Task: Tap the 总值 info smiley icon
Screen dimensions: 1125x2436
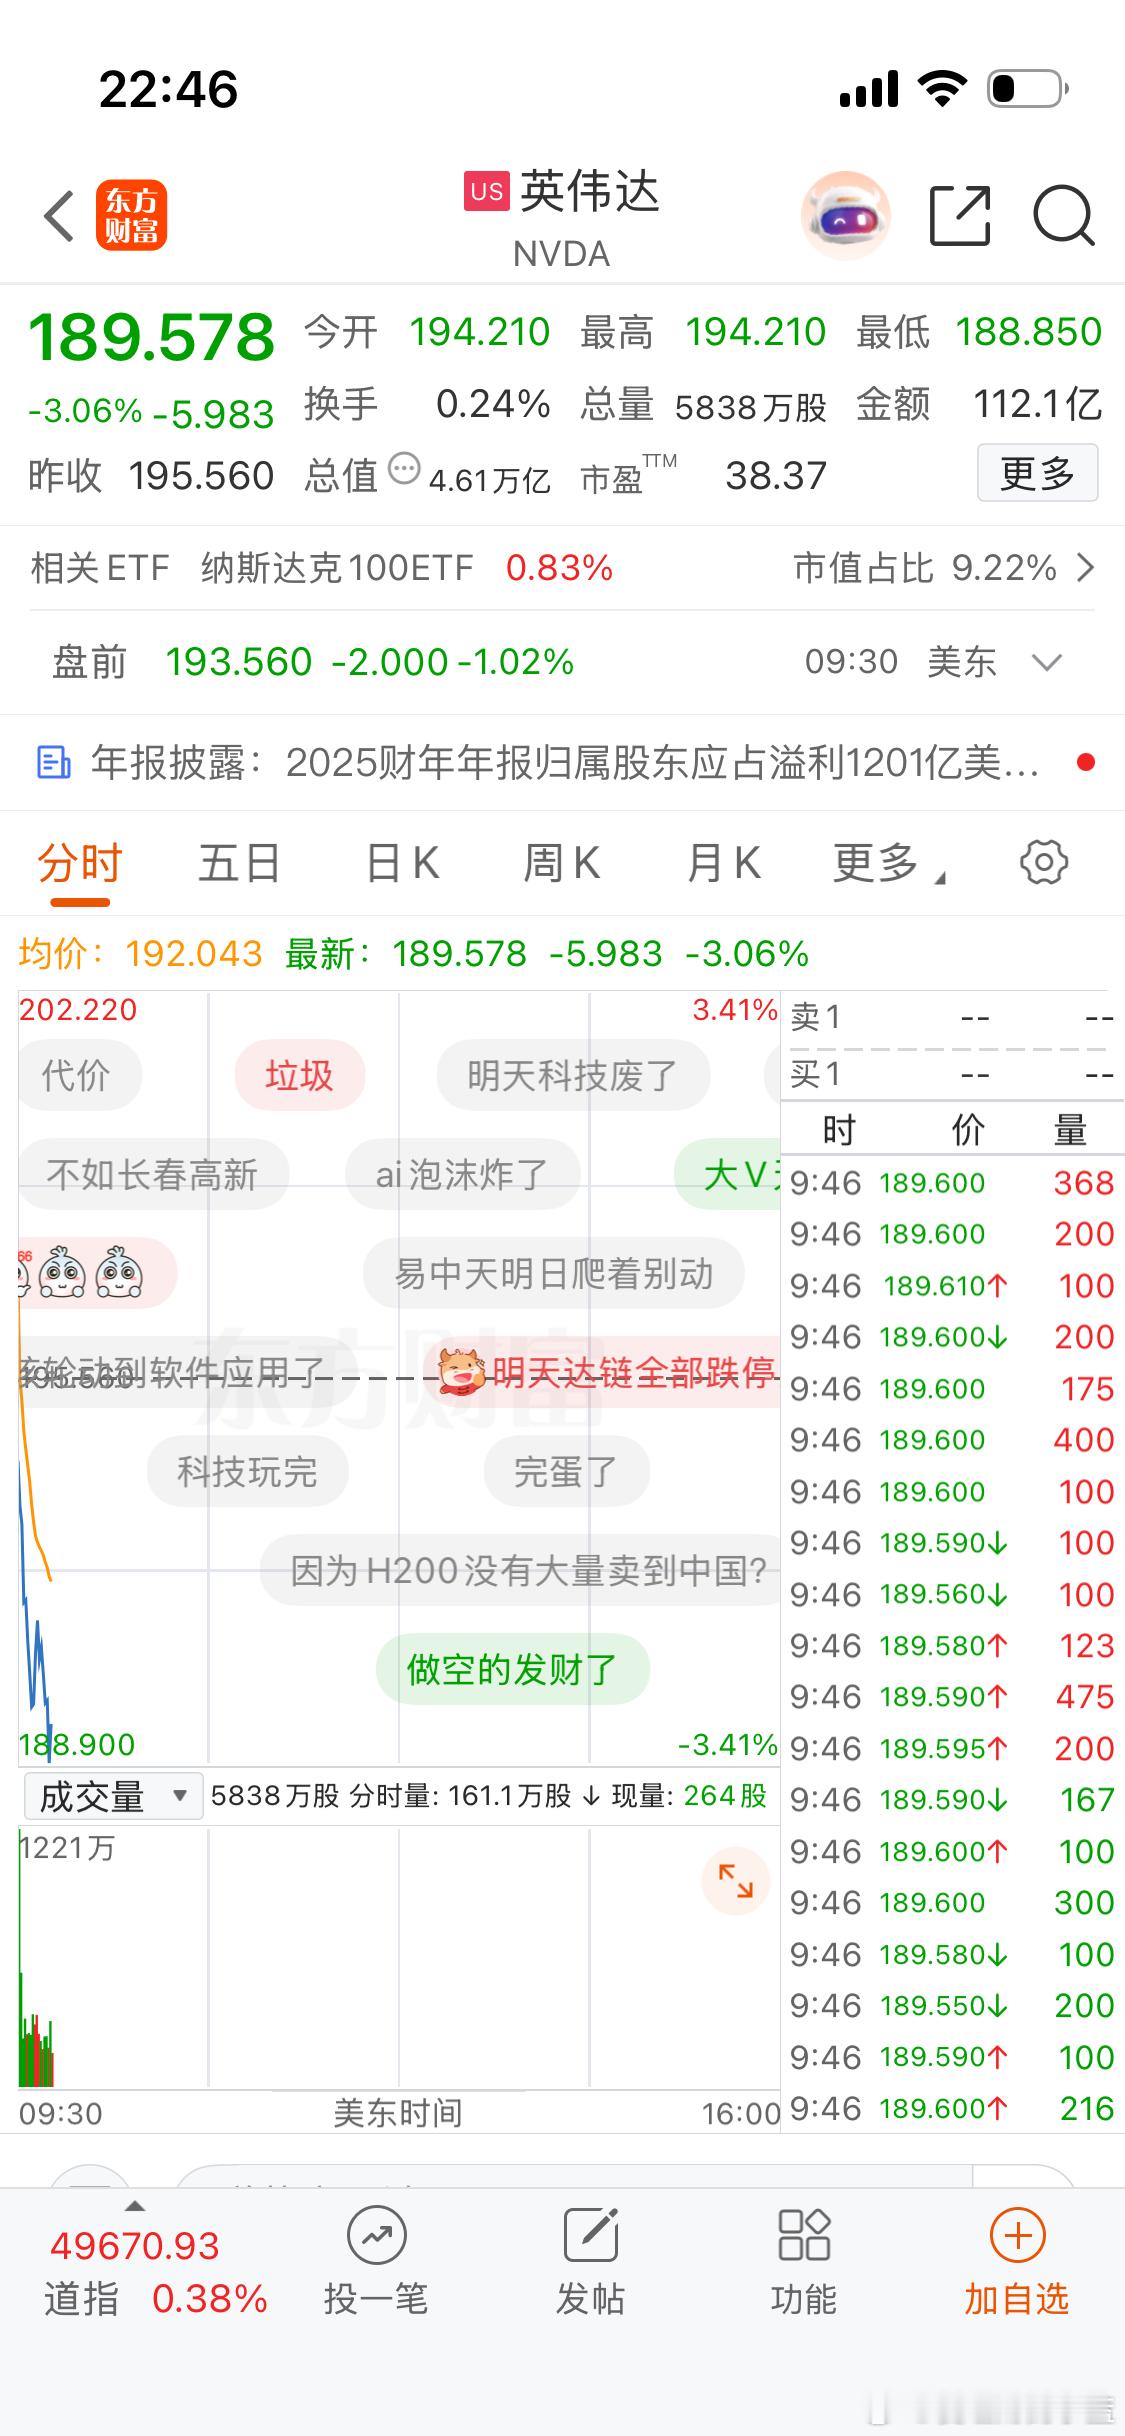Action: [x=404, y=468]
